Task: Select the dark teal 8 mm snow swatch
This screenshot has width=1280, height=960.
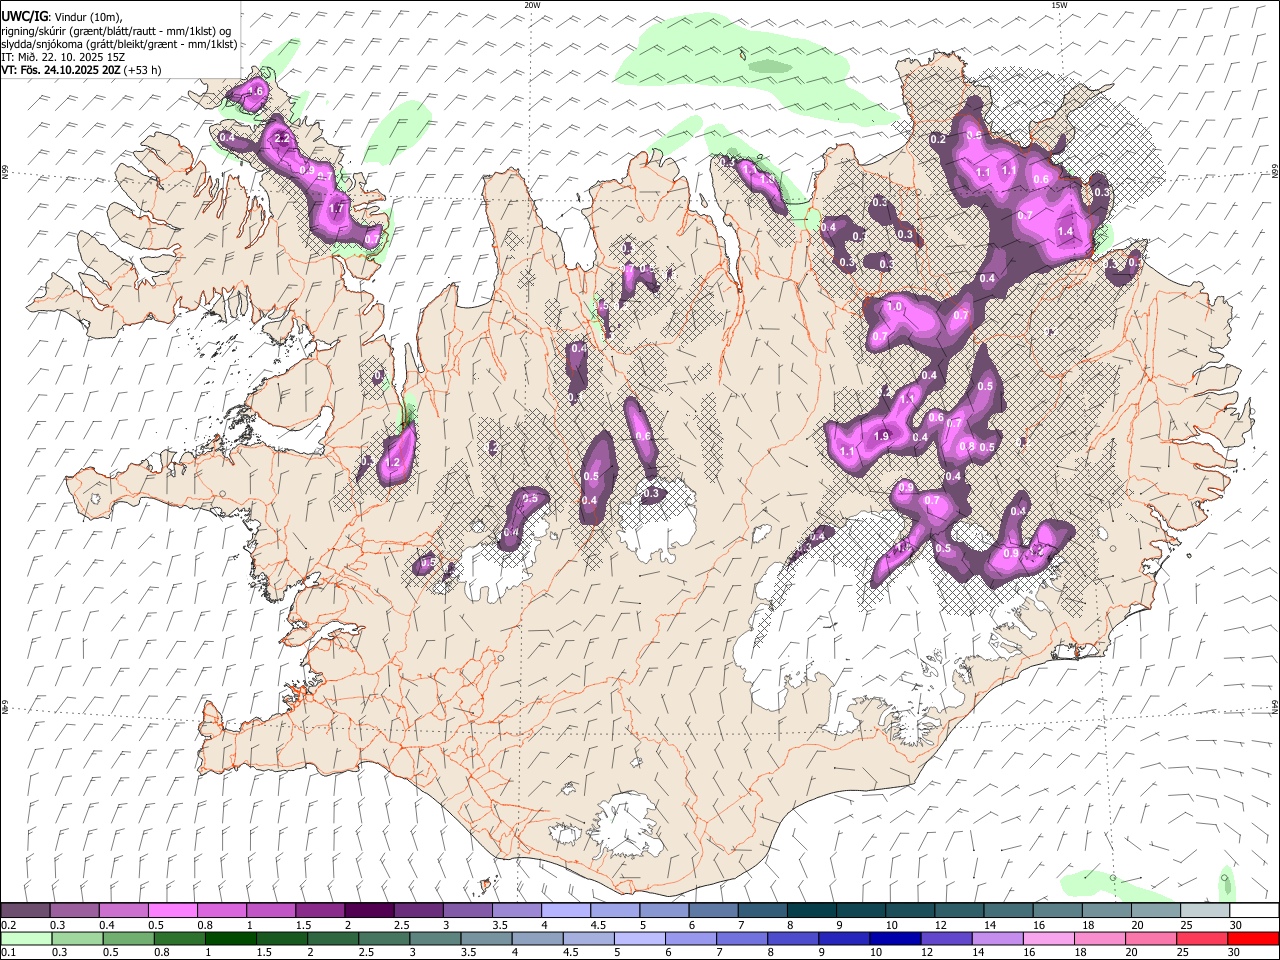Action: click(811, 910)
